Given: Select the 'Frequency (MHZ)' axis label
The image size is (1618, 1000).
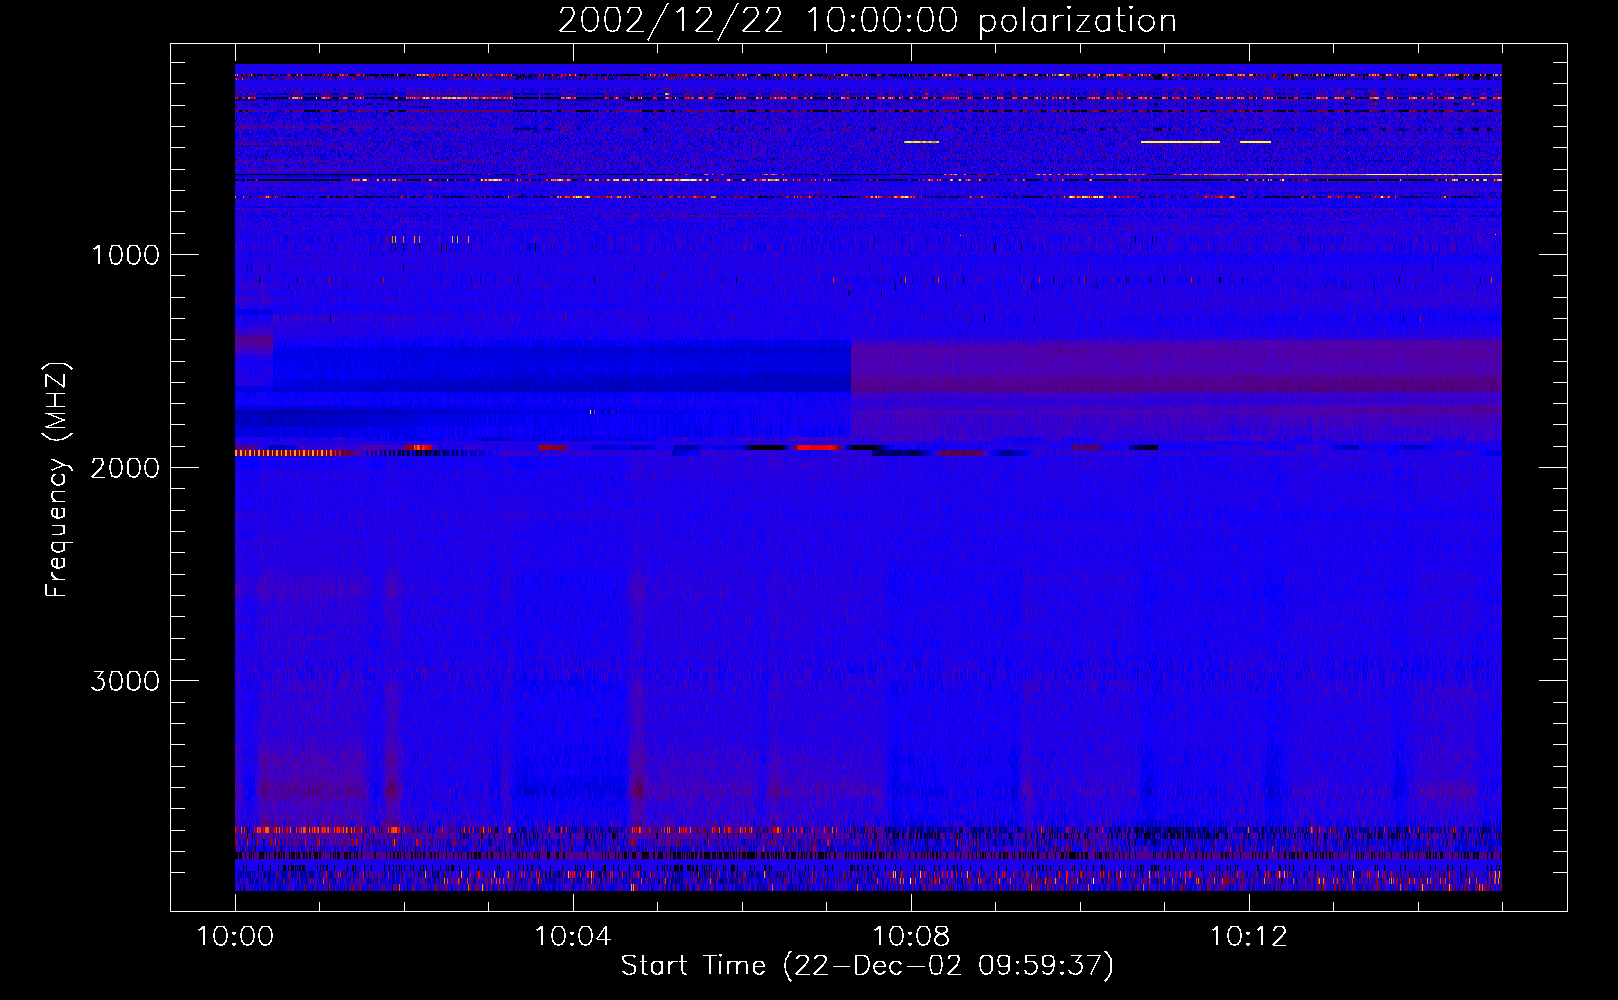Looking at the screenshot, I should pyautogui.click(x=57, y=481).
